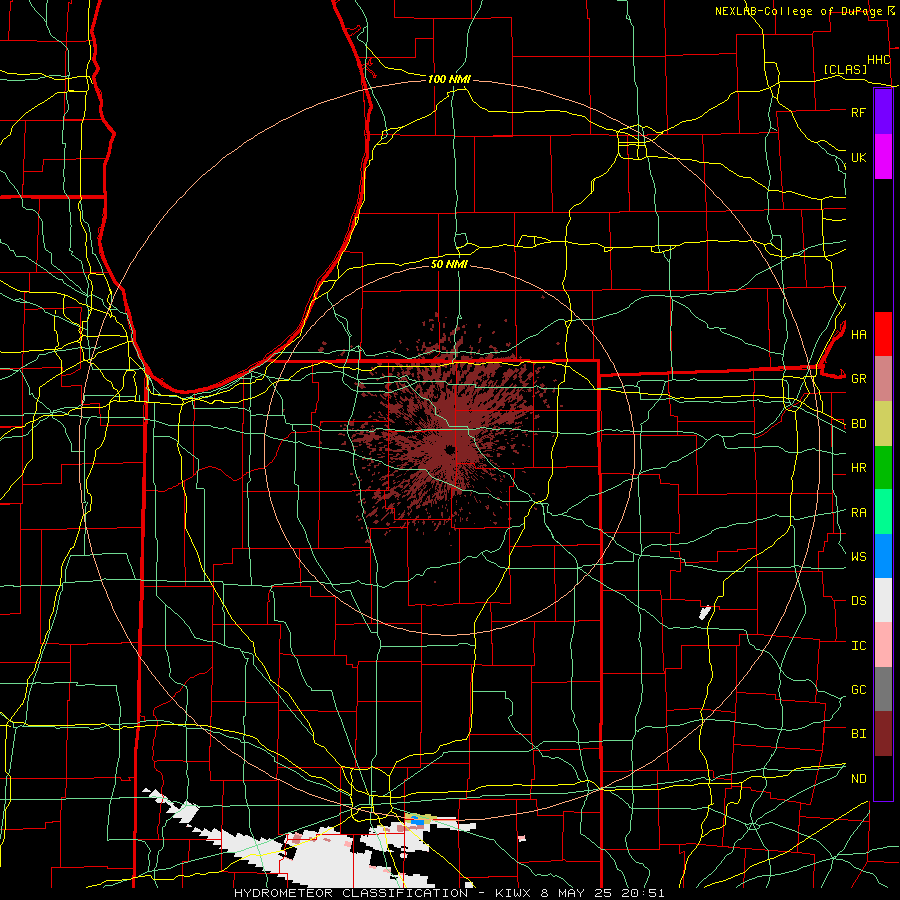
Task: Choose the blue WS legend swatch
Action: (x=883, y=556)
